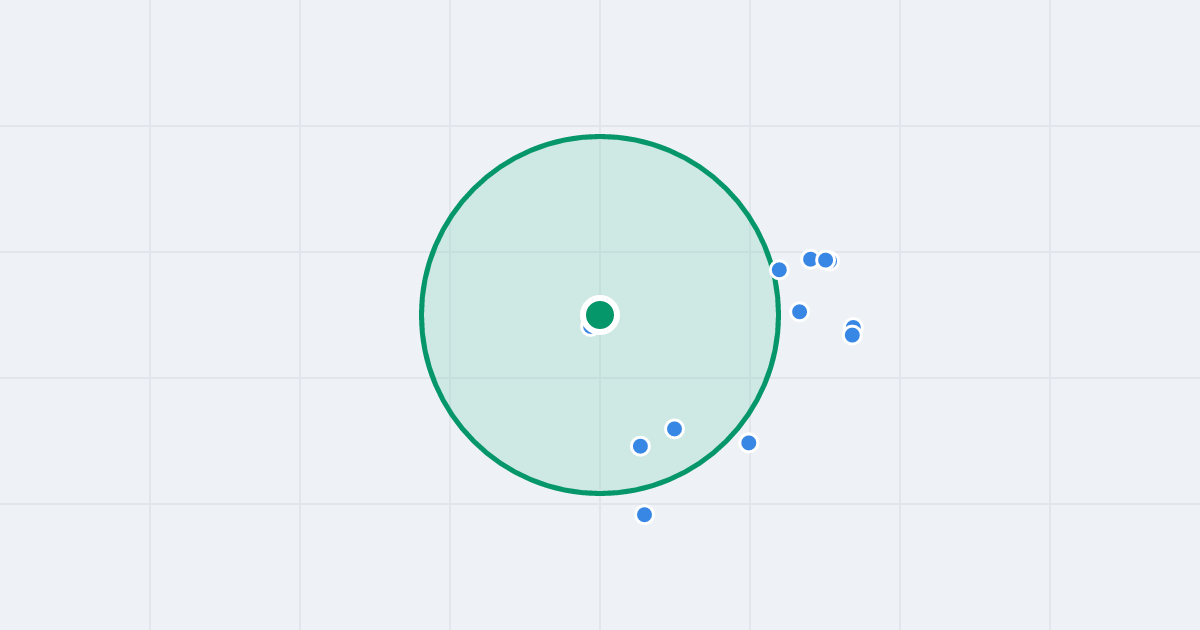Select the blue dot sitting on the circle's right edge
Viewport: 1200px width, 630px height.
[x=779, y=270]
